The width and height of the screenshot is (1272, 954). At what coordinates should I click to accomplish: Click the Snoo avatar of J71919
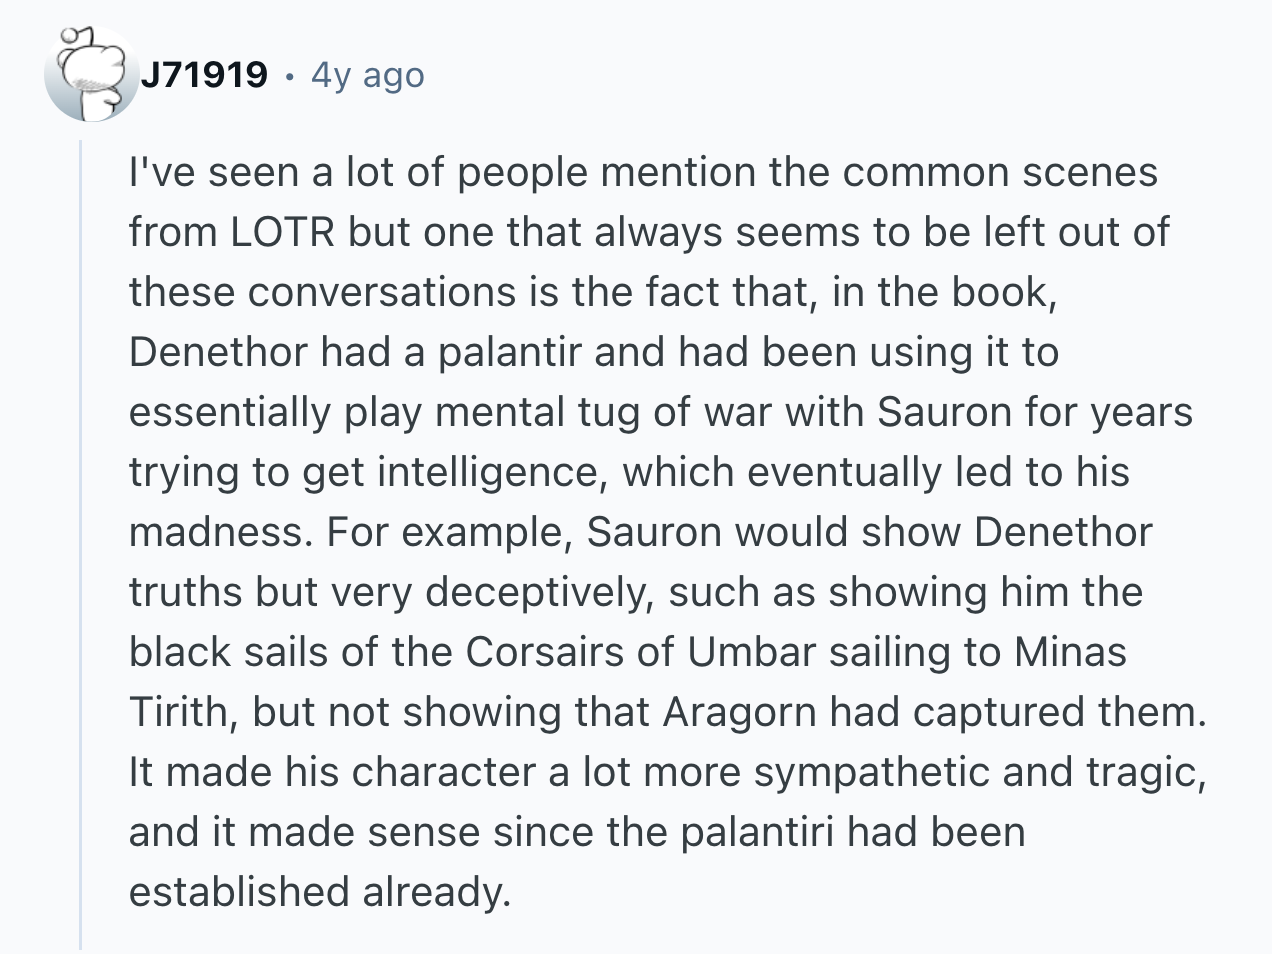click(89, 75)
